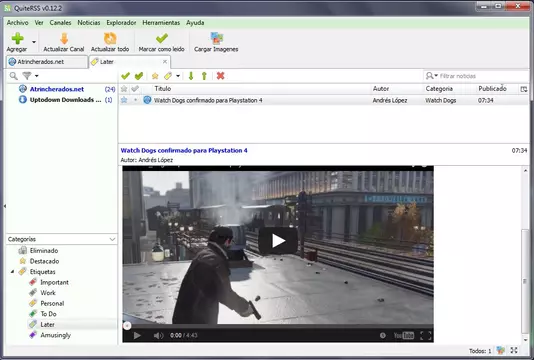Open the Canales menu
The height and width of the screenshot is (360, 534).
[x=60, y=23]
